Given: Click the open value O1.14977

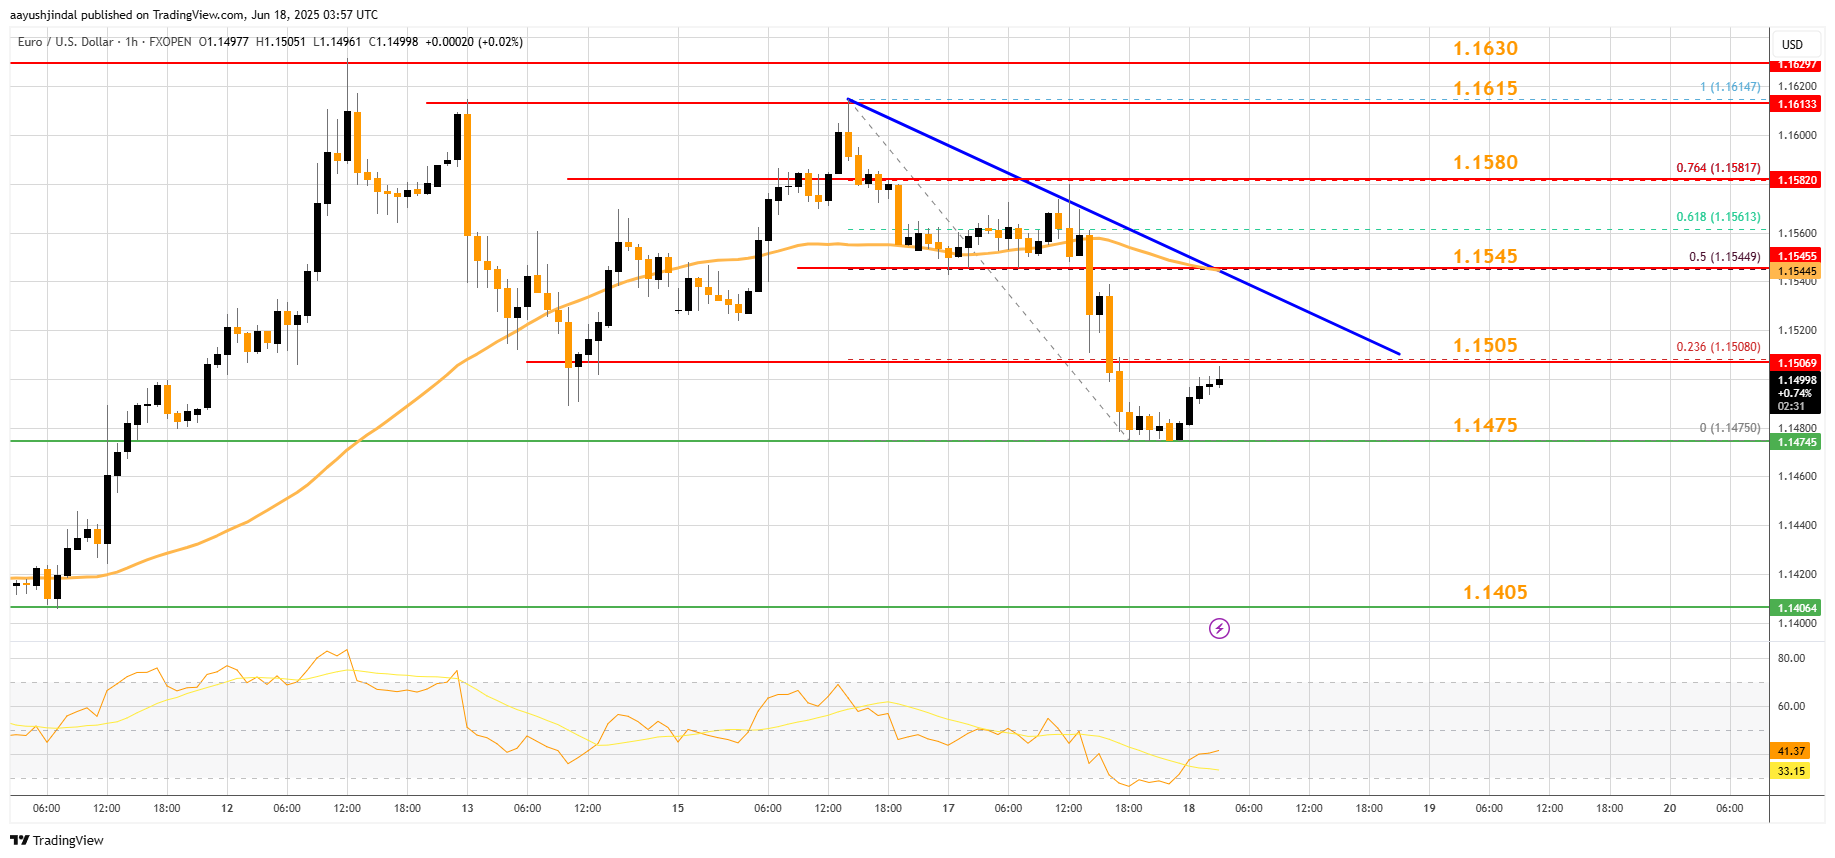Looking at the screenshot, I should tap(224, 42).
